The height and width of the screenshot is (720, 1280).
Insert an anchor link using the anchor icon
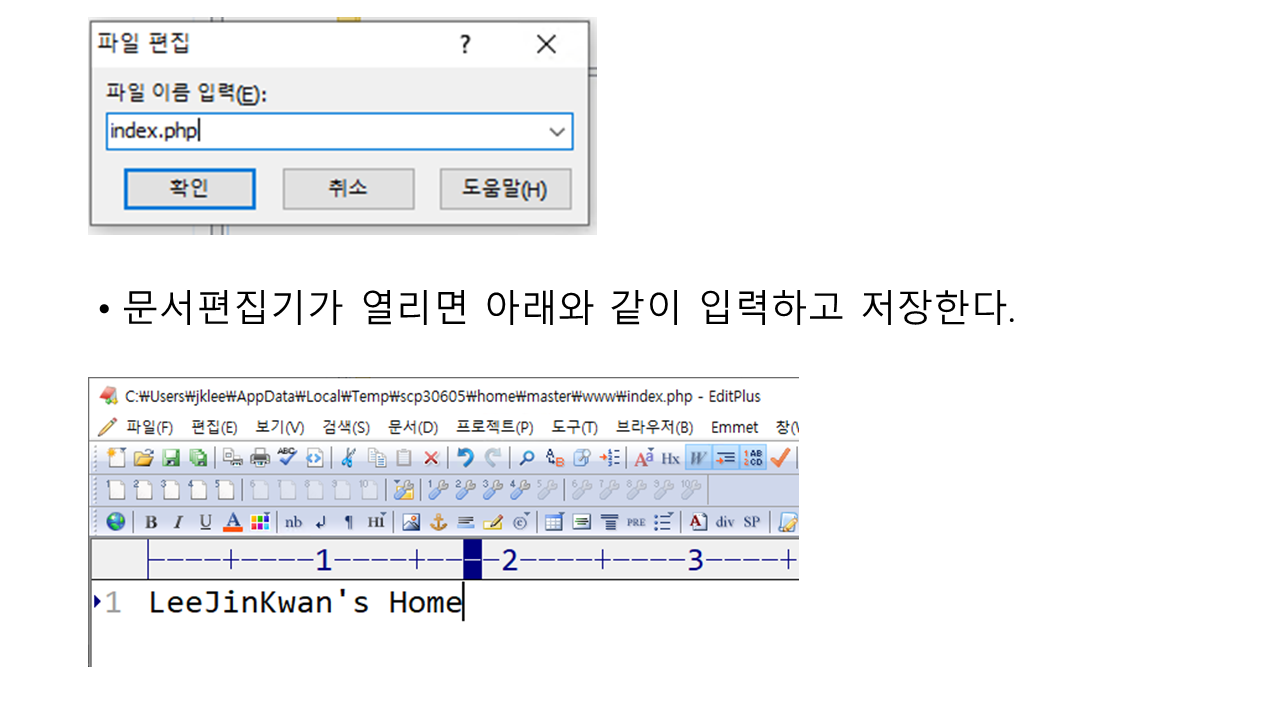(x=438, y=522)
